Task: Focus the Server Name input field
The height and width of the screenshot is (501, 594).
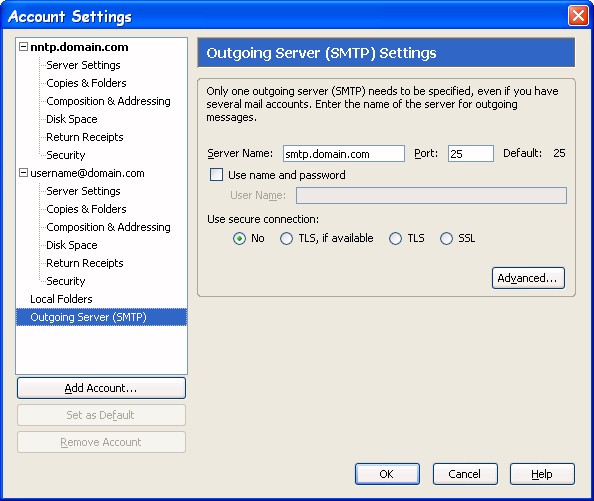Action: 344,154
